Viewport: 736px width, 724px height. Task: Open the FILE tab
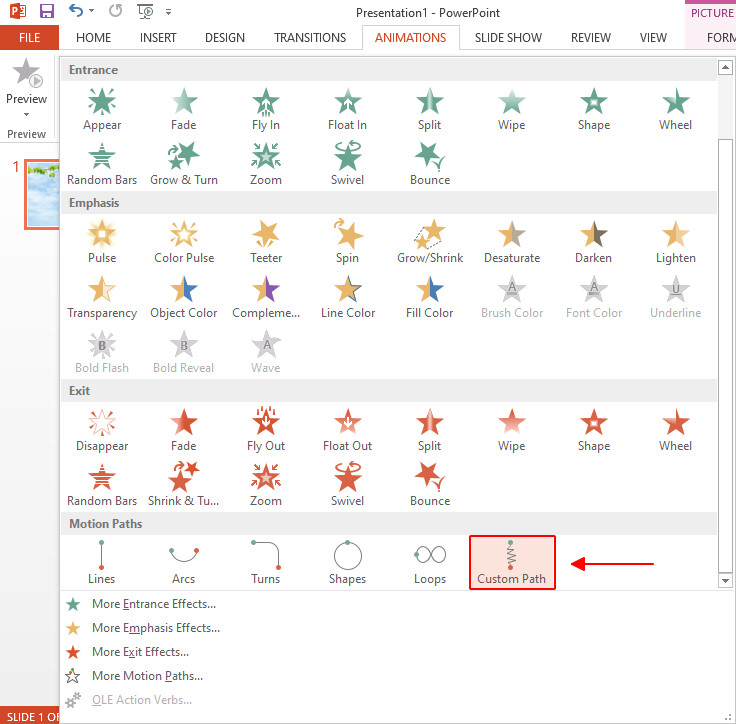[x=29, y=38]
